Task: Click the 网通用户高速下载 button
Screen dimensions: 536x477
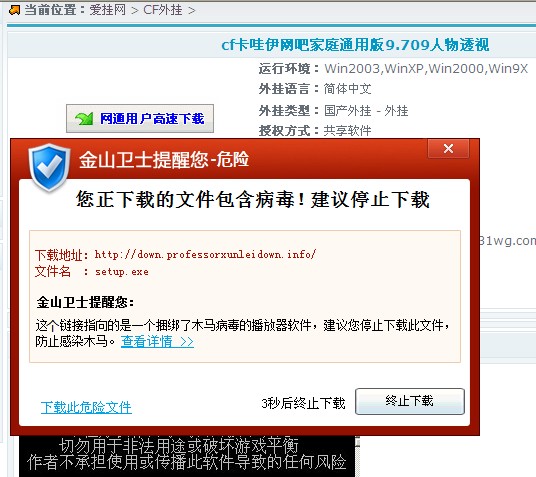Action: tap(140, 119)
